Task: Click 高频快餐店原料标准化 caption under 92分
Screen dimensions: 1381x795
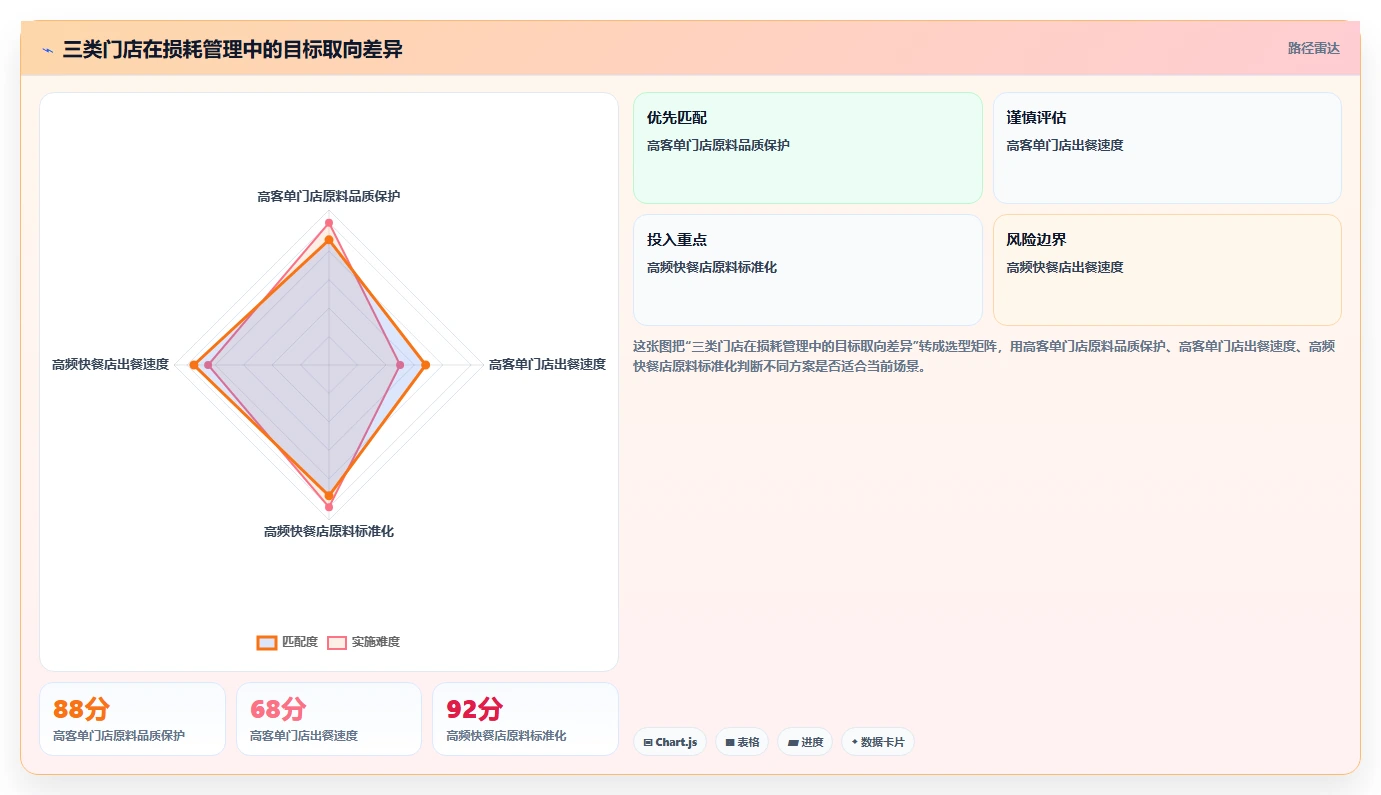Action: point(506,736)
